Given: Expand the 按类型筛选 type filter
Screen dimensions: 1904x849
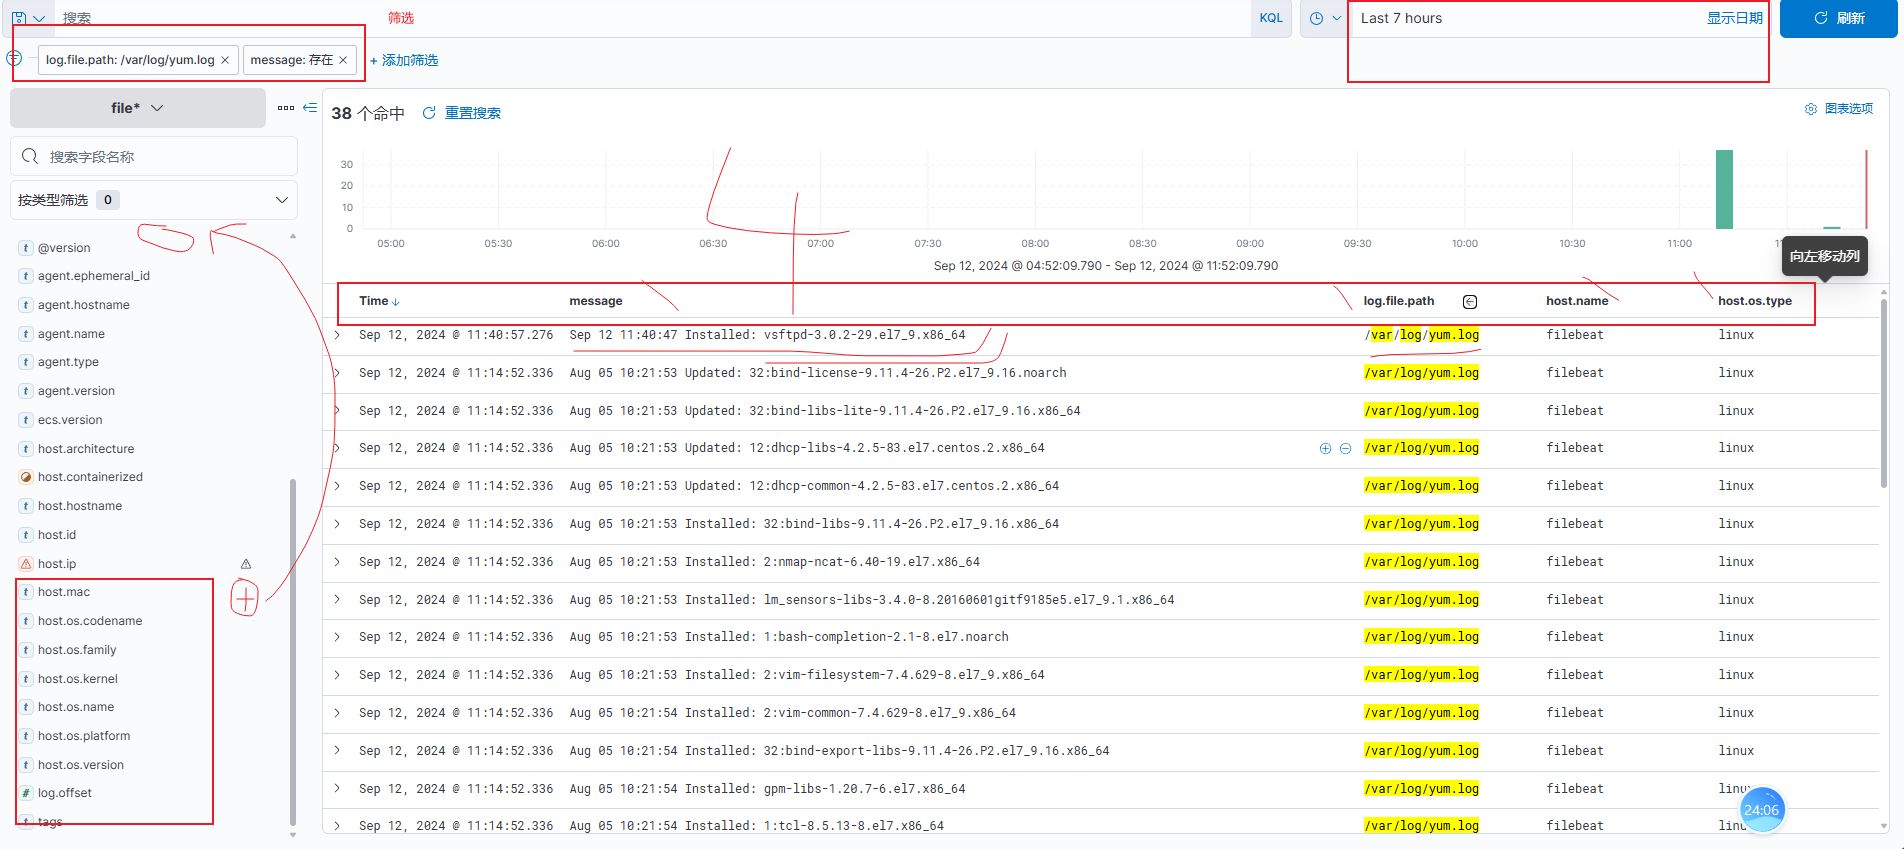Looking at the screenshot, I should pos(154,200).
